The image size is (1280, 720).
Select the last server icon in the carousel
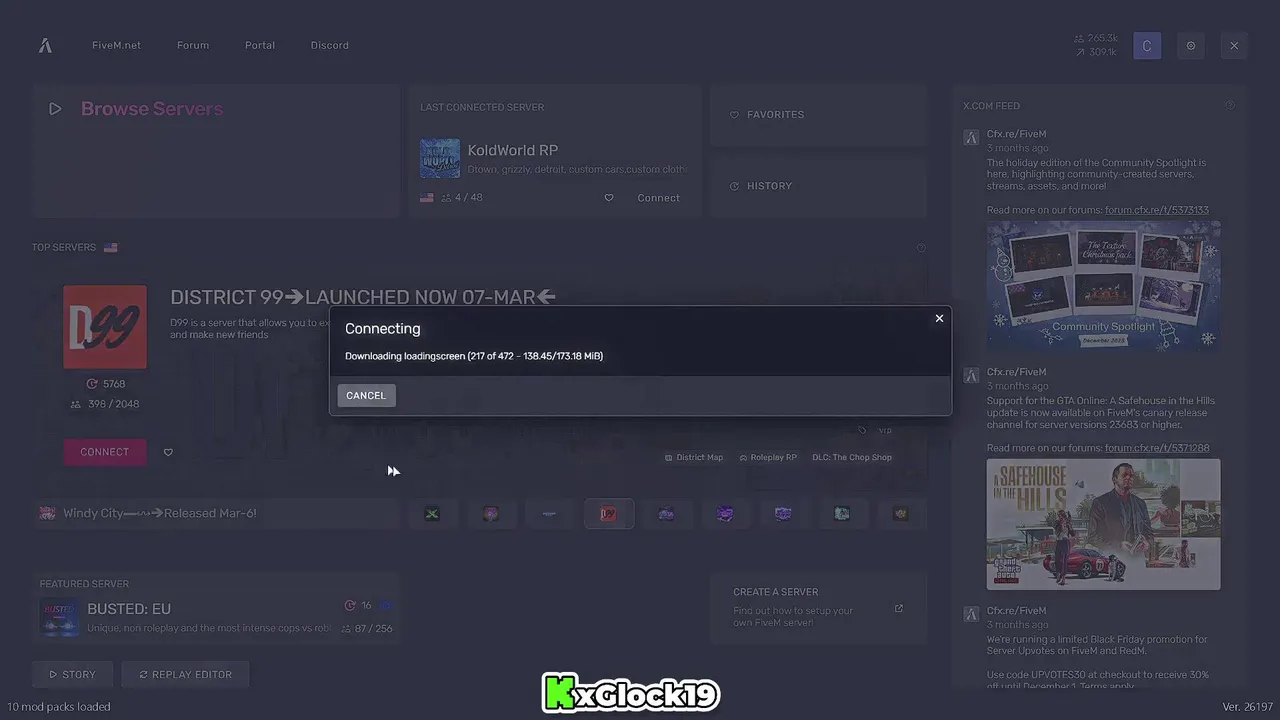coord(901,514)
